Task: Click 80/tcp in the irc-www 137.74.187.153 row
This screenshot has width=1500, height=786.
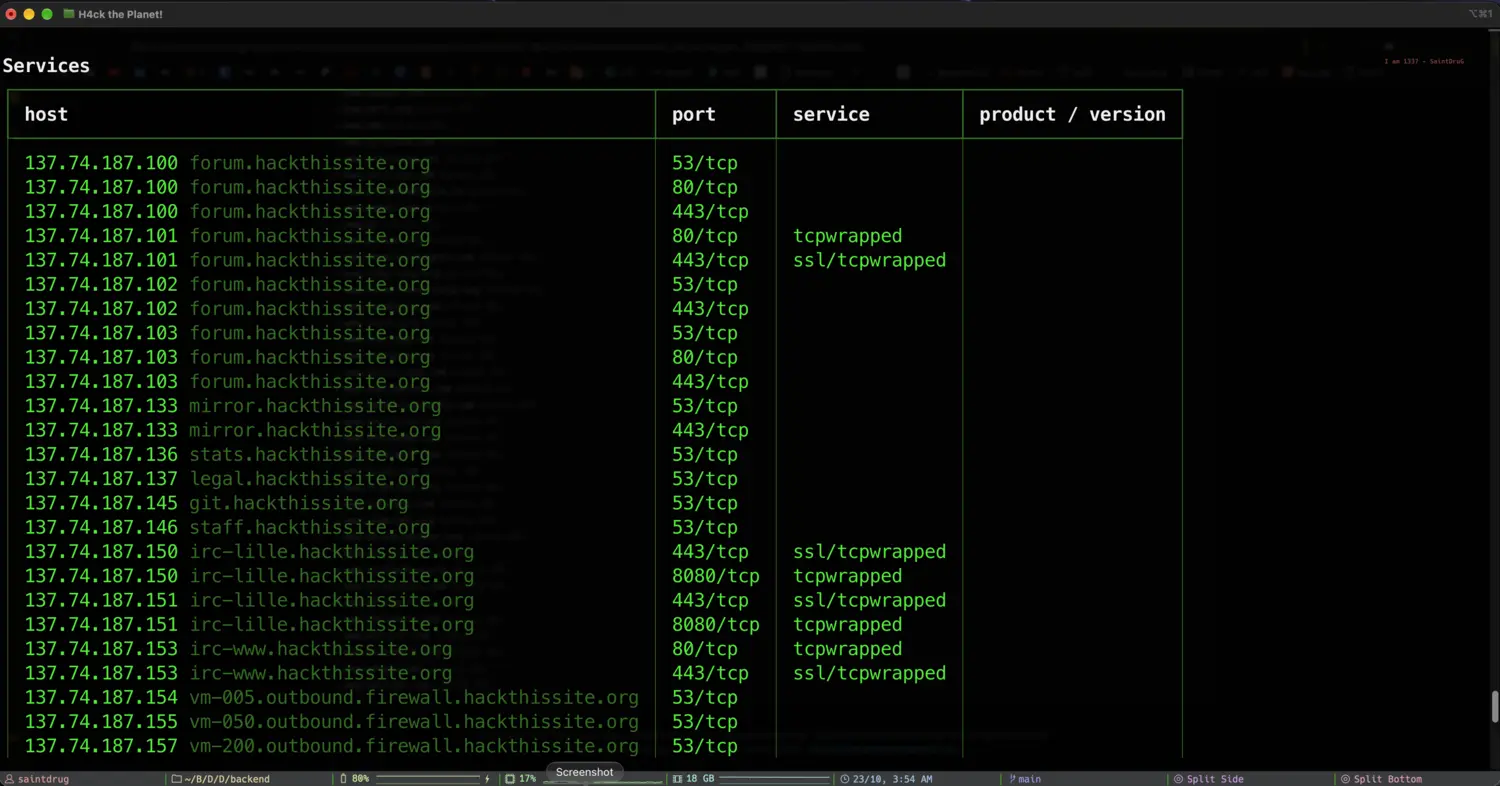Action: coord(705,649)
